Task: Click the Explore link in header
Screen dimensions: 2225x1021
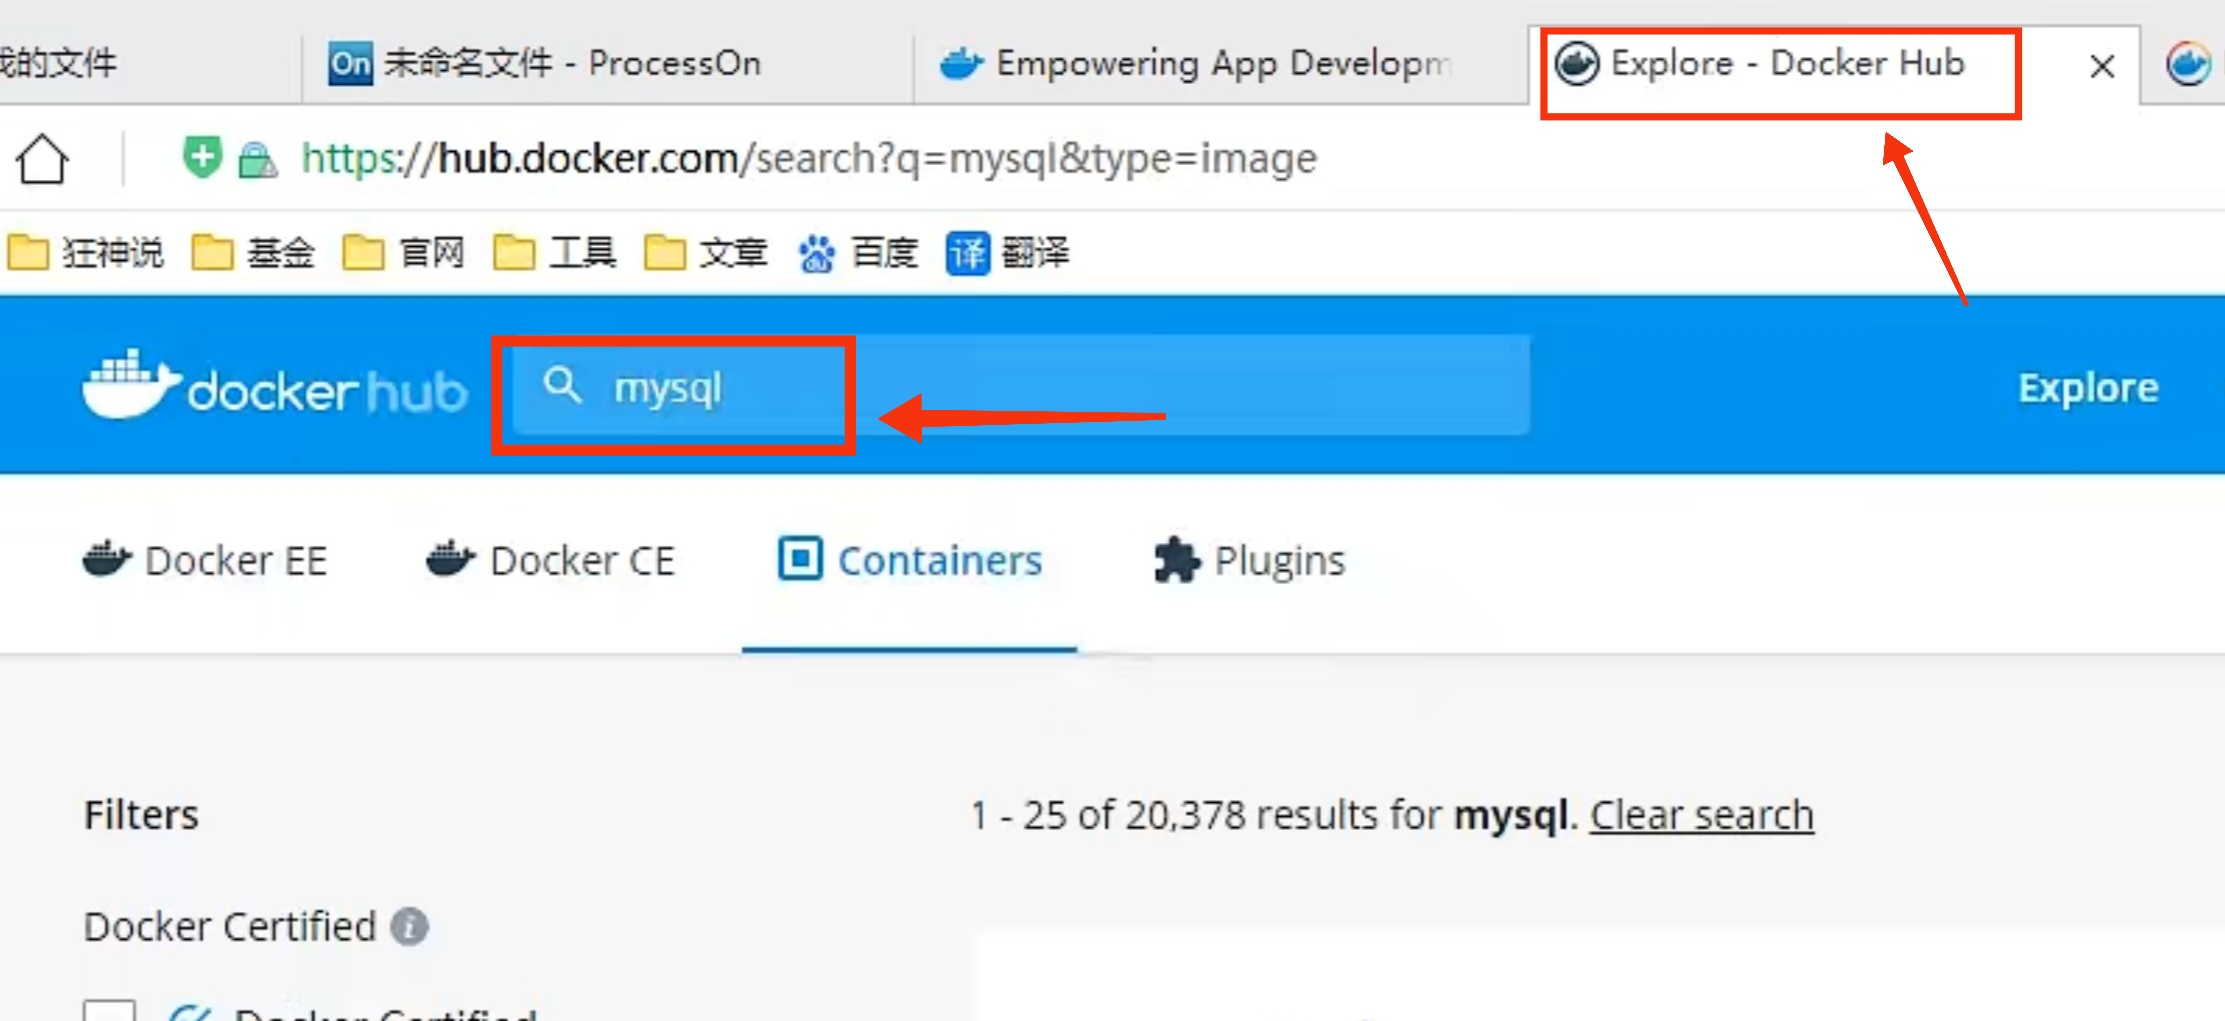Action: [x=2088, y=388]
